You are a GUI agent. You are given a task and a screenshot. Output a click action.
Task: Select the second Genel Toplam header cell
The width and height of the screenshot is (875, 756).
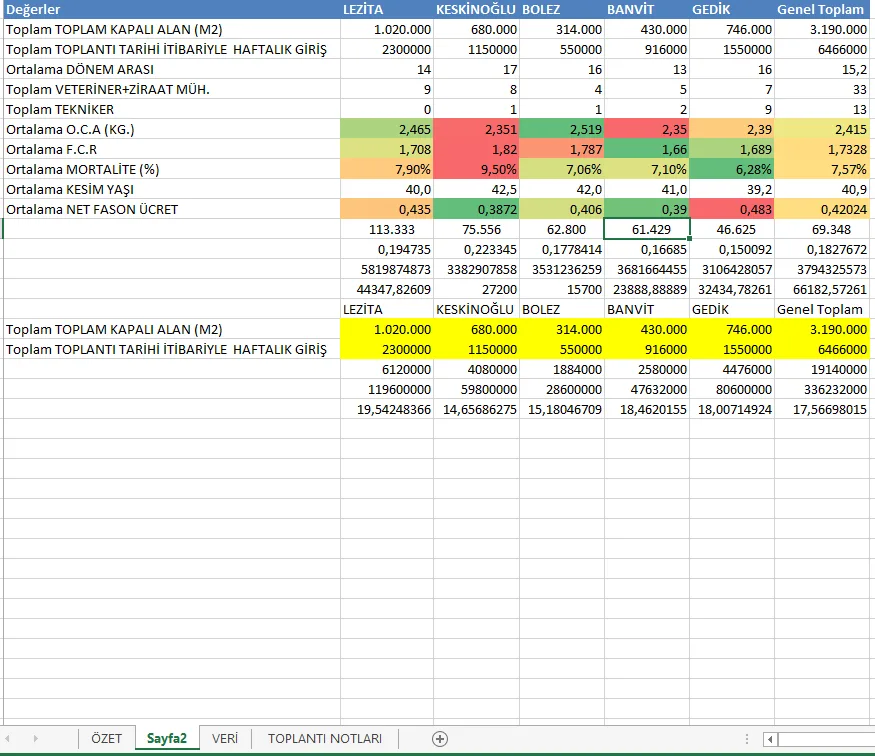pyautogui.click(x=822, y=310)
